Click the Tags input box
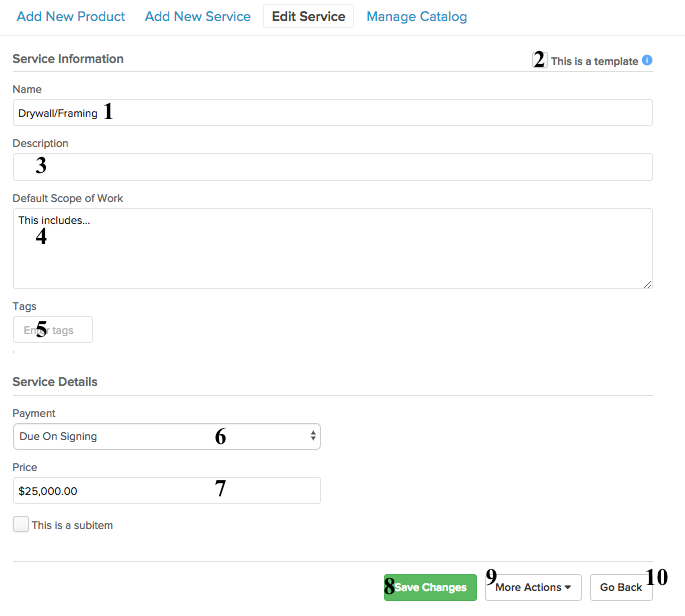Screen dimensions: 685x616 click(x=53, y=330)
